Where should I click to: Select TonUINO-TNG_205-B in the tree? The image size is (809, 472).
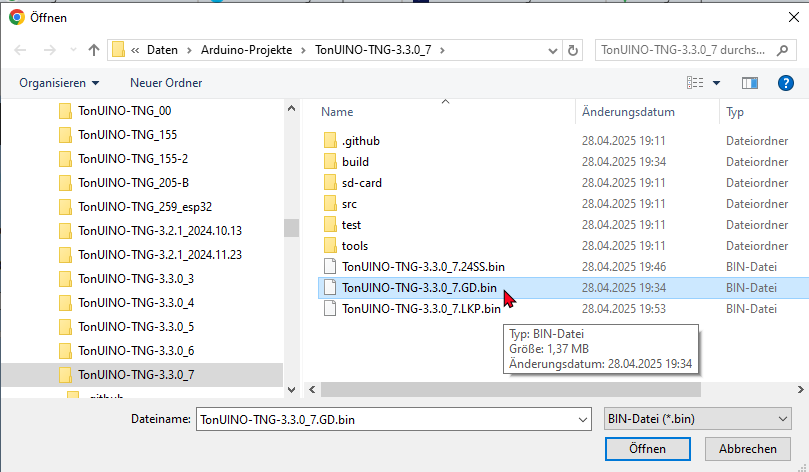(x=133, y=183)
